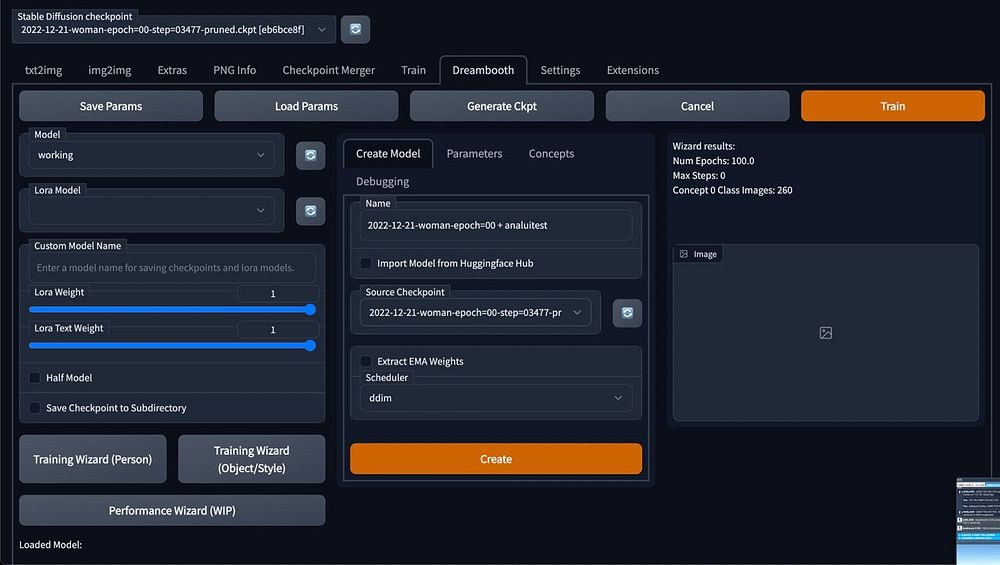Refresh the Model list icon
Image resolution: width=1000 pixels, height=565 pixels.
311,156
